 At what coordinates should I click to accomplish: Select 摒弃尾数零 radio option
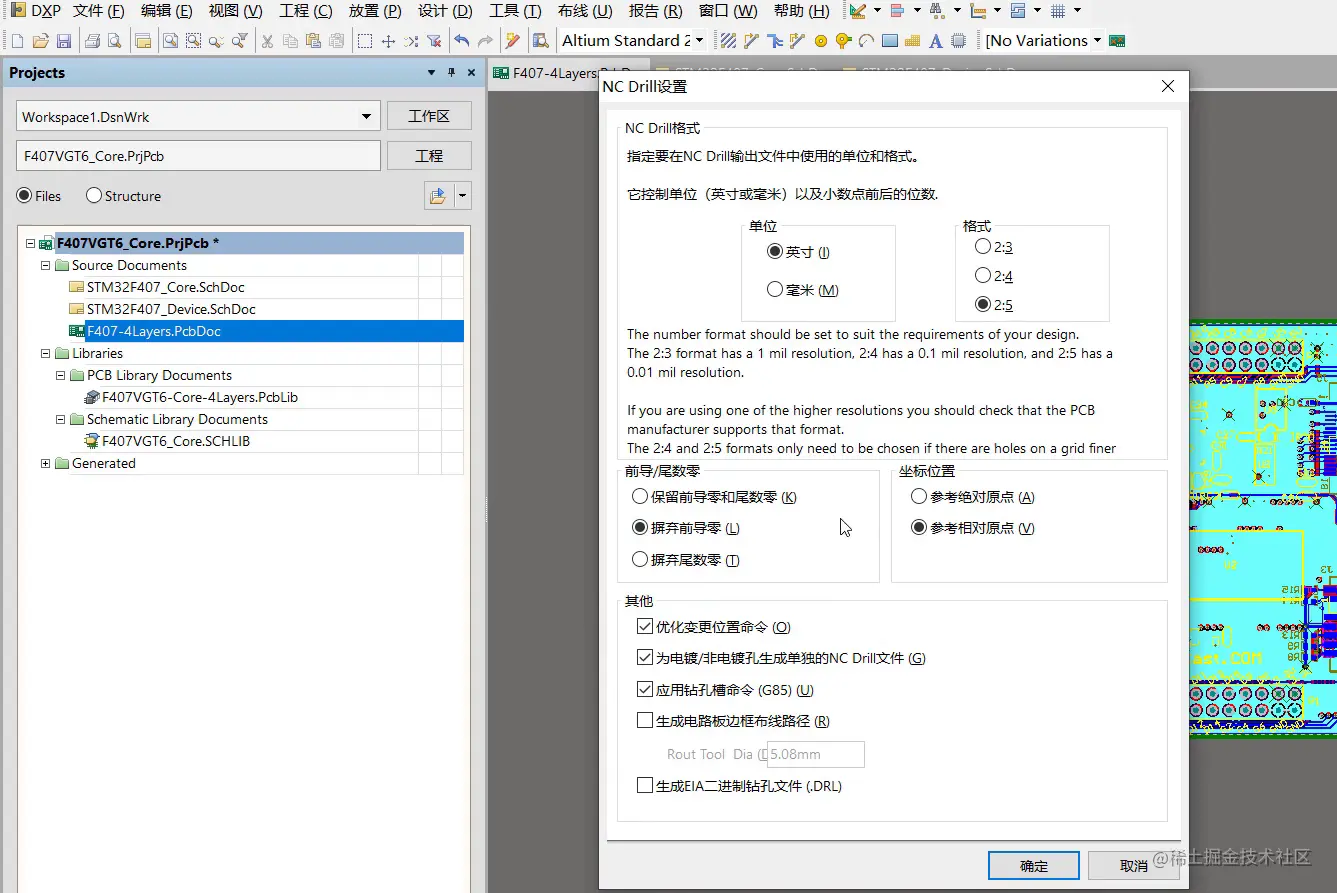tap(640, 560)
